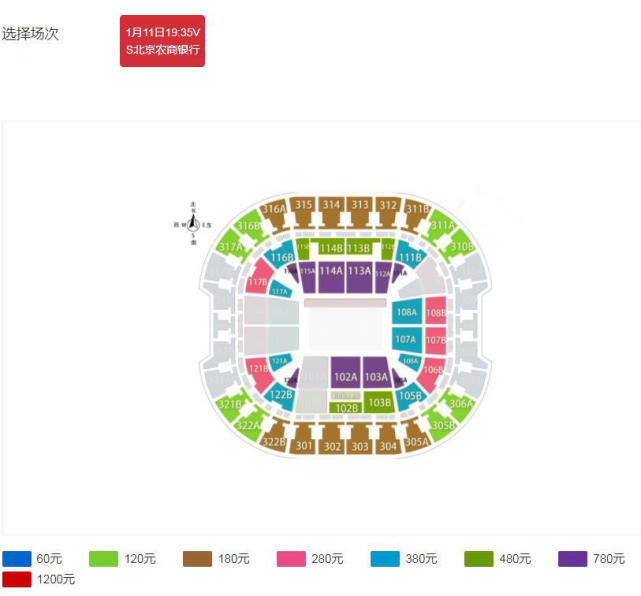Image resolution: width=641 pixels, height=596 pixels.
Task: Select green section 114B
Action: 331,248
